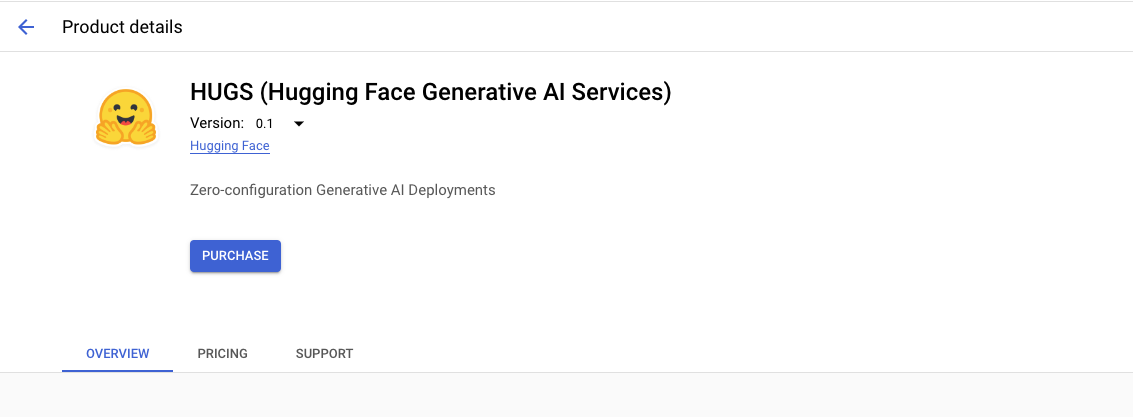Switch to the OVERVIEW tab

117,354
